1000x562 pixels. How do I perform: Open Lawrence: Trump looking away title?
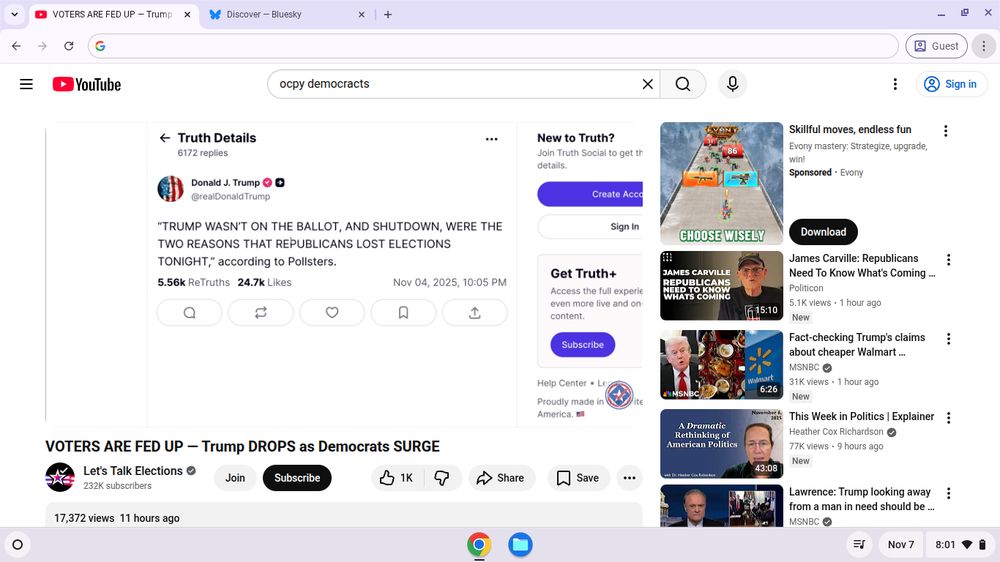[x=862, y=499]
